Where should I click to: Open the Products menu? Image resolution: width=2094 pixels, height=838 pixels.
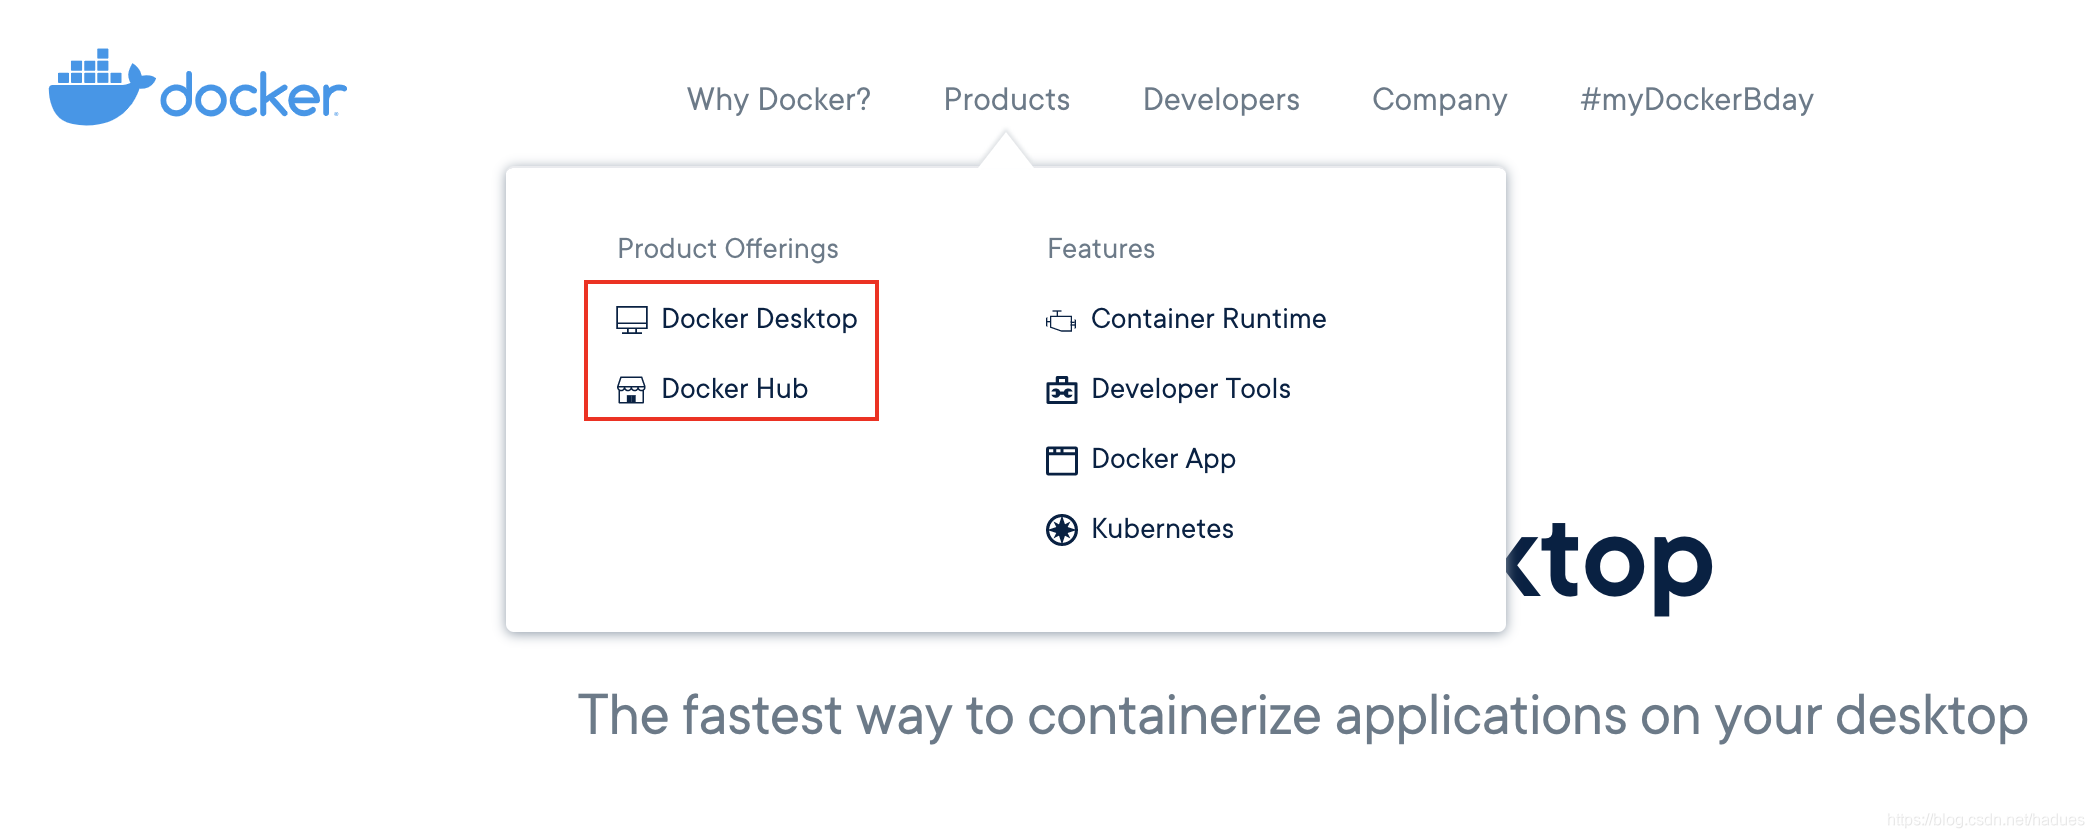point(1006,99)
